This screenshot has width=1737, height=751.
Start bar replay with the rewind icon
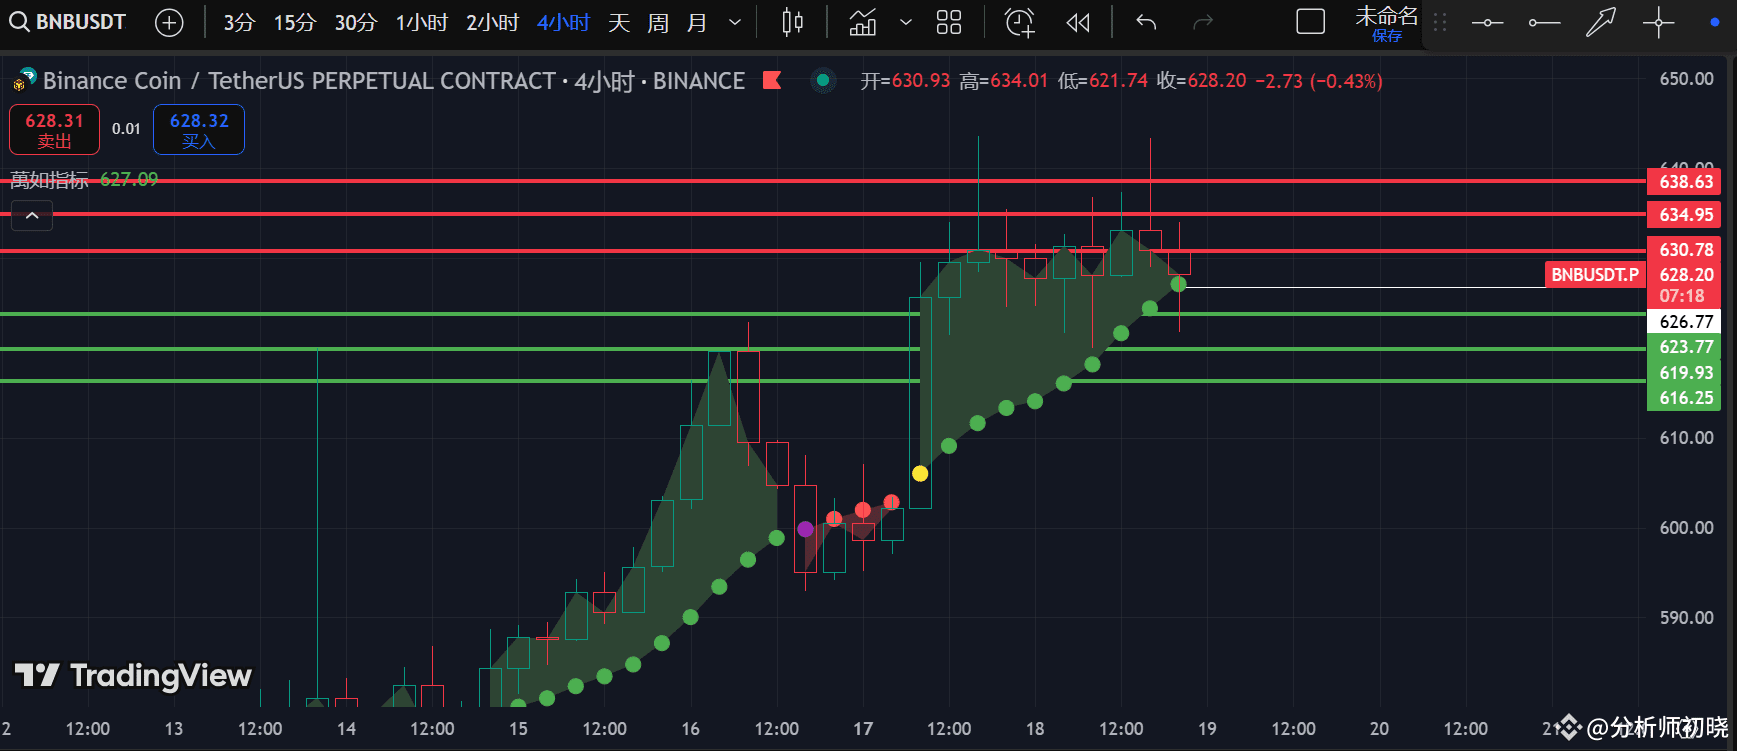tap(1078, 22)
